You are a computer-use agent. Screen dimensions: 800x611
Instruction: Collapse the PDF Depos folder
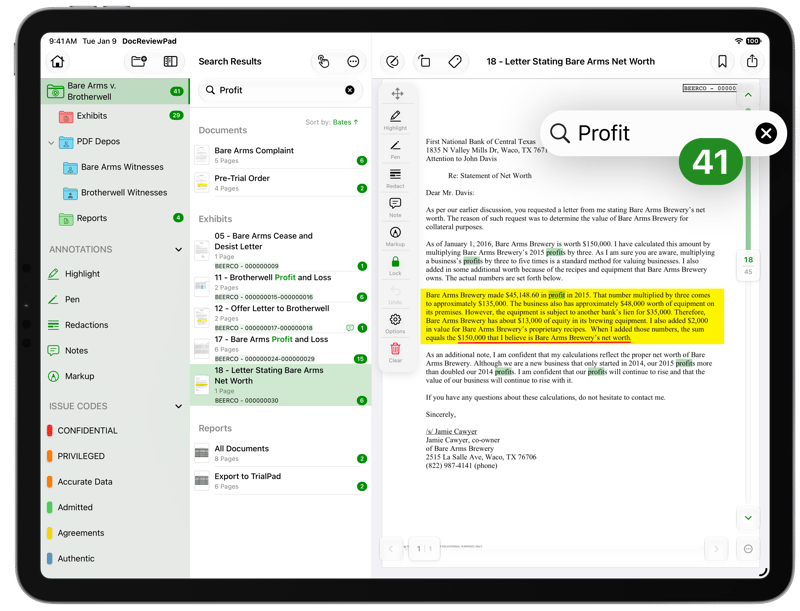(x=51, y=142)
